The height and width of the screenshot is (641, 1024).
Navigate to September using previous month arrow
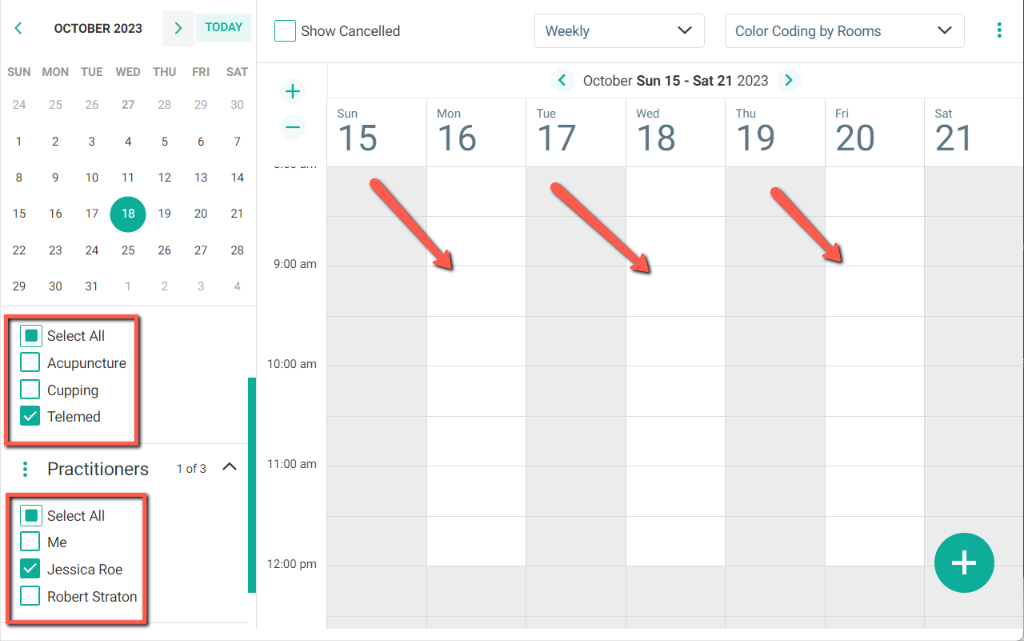18,28
